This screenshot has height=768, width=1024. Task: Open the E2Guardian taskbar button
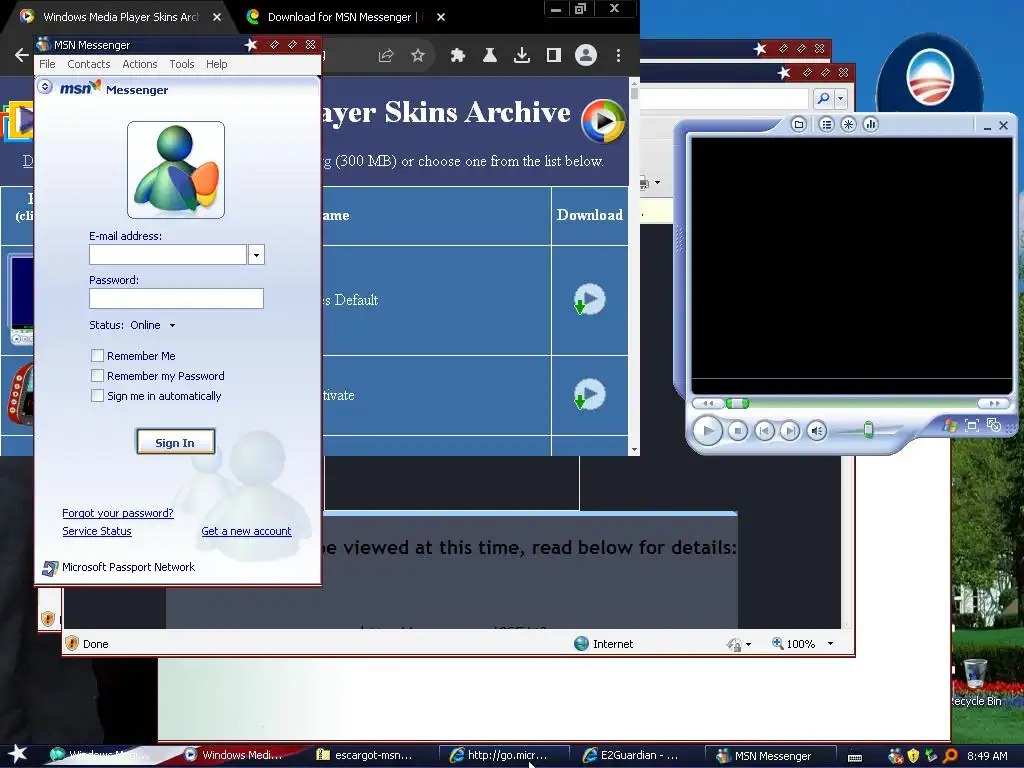click(x=639, y=755)
